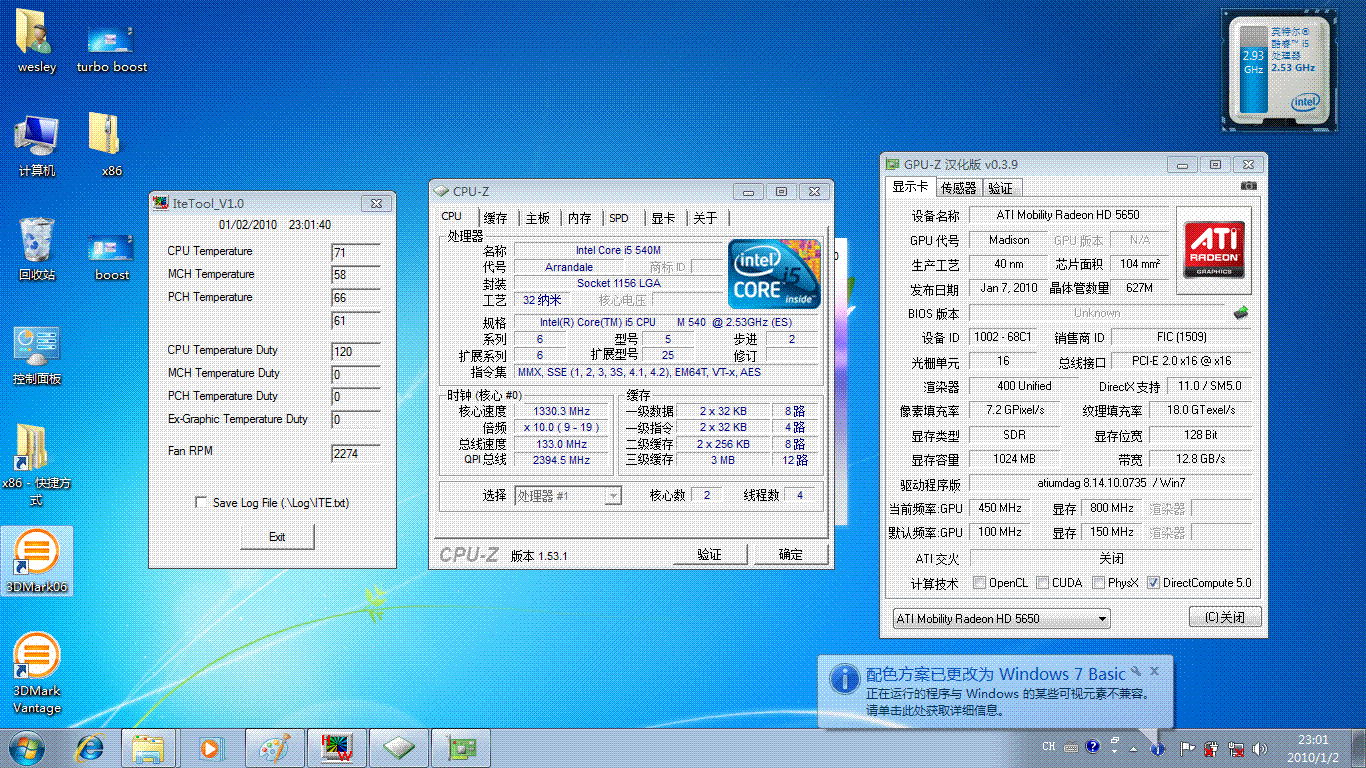Open Windows Media Player taskbar icon
Image resolution: width=1366 pixels, height=768 pixels.
tap(210, 747)
